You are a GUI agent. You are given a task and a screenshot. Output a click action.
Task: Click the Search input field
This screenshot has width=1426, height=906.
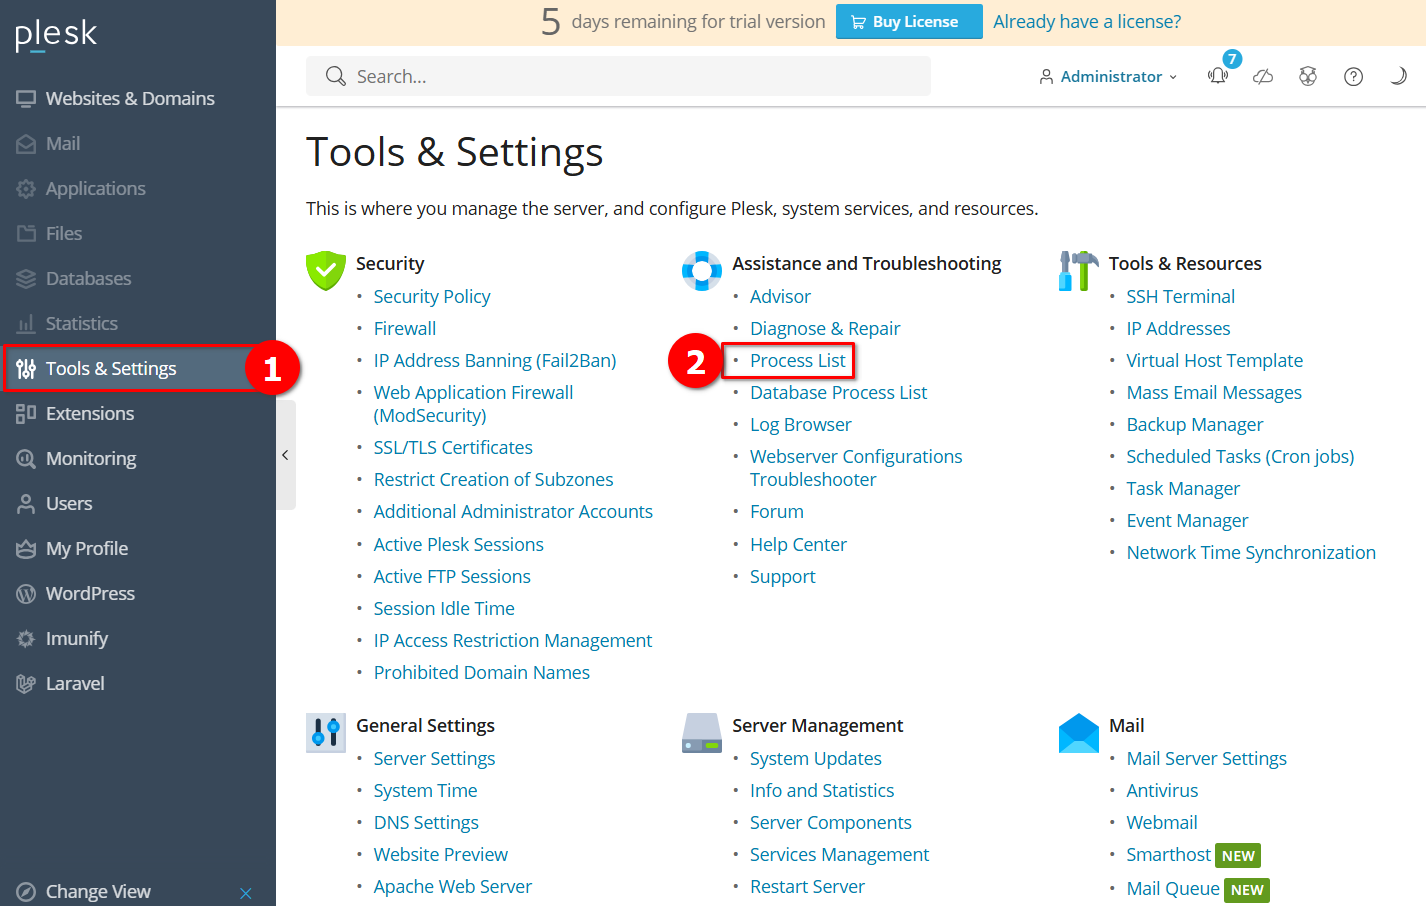click(618, 76)
